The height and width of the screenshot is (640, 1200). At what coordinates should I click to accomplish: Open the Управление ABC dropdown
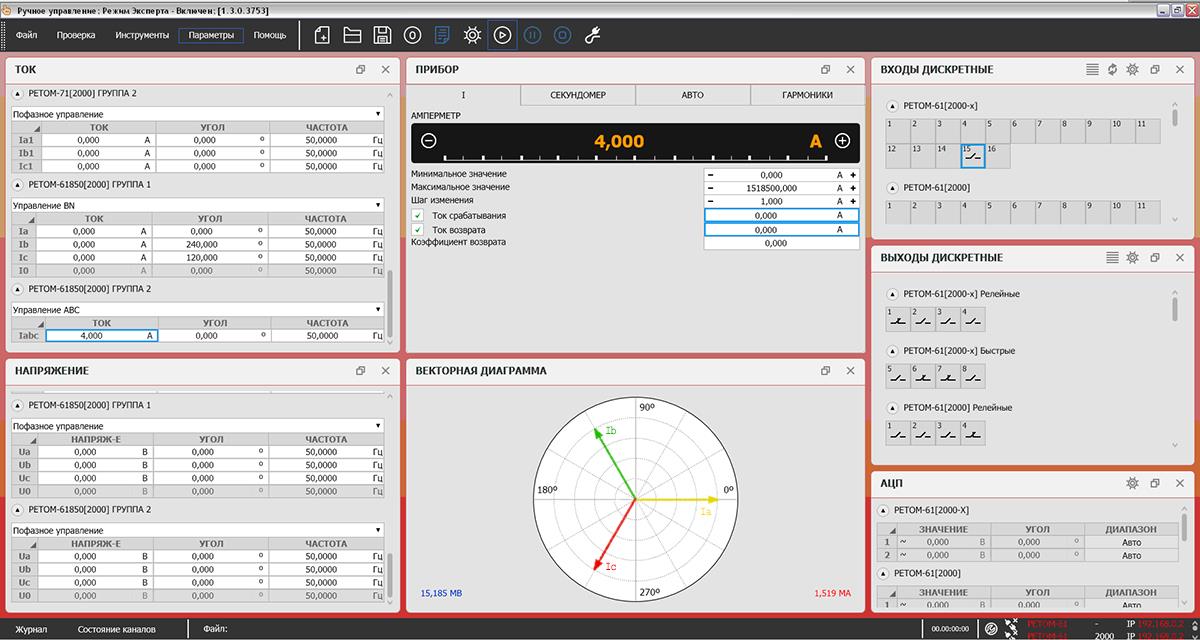point(197,310)
